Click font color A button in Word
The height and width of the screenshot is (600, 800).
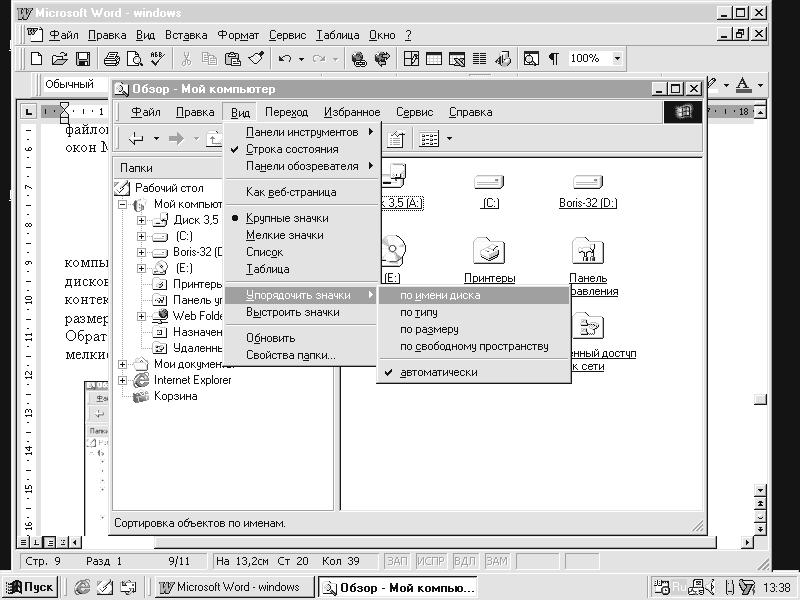point(743,85)
